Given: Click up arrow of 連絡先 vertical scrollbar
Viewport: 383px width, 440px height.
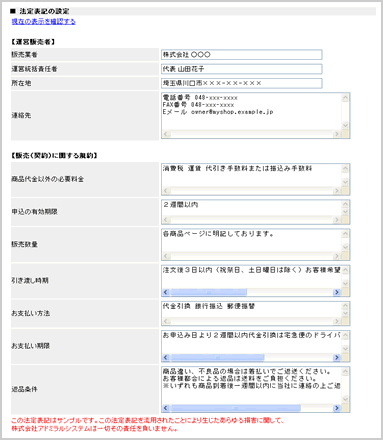Looking at the screenshot, I should (x=345, y=97).
